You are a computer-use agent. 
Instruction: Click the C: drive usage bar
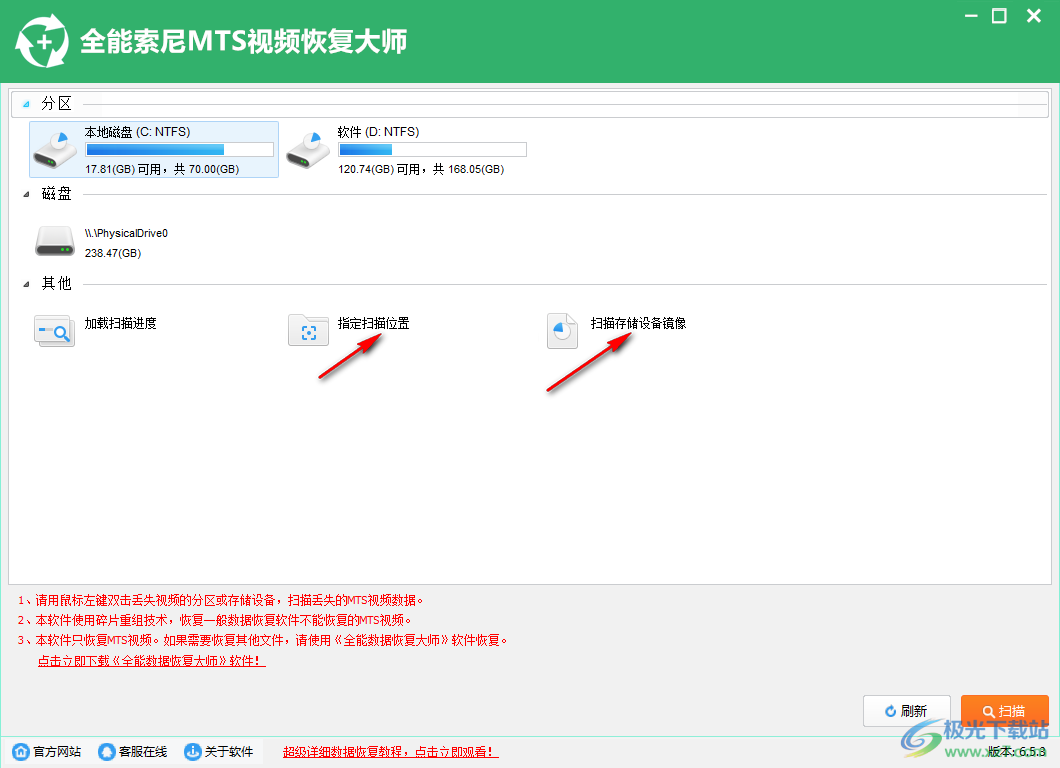pos(180,149)
